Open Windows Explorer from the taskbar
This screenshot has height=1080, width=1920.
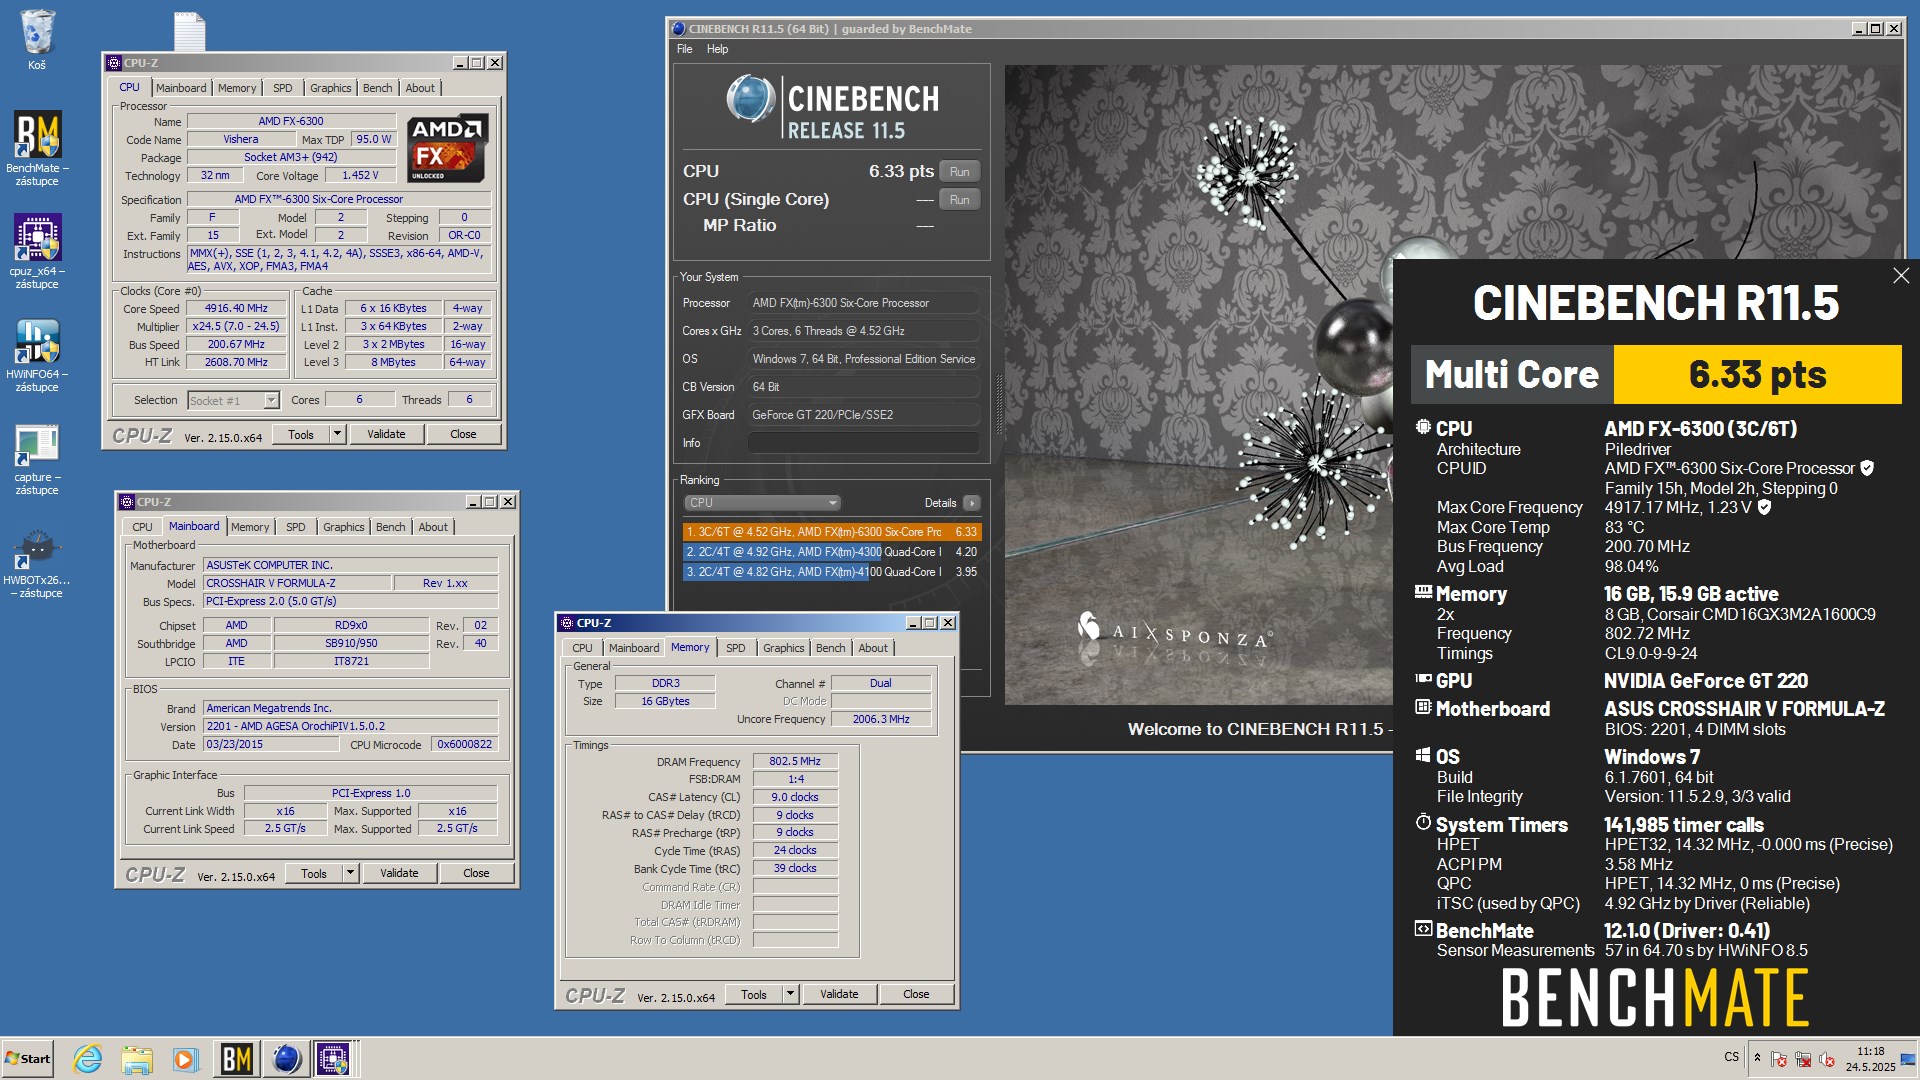pos(137,1058)
